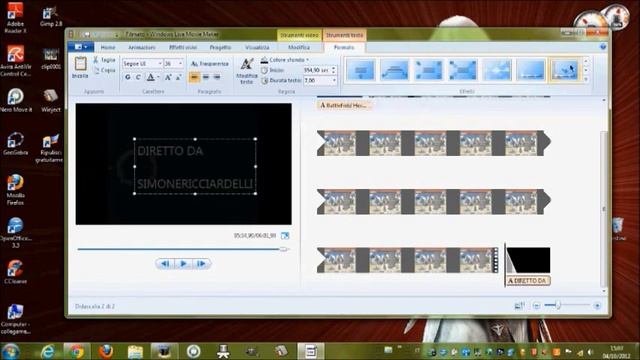Click the effects gallery up arrow

tap(586, 61)
